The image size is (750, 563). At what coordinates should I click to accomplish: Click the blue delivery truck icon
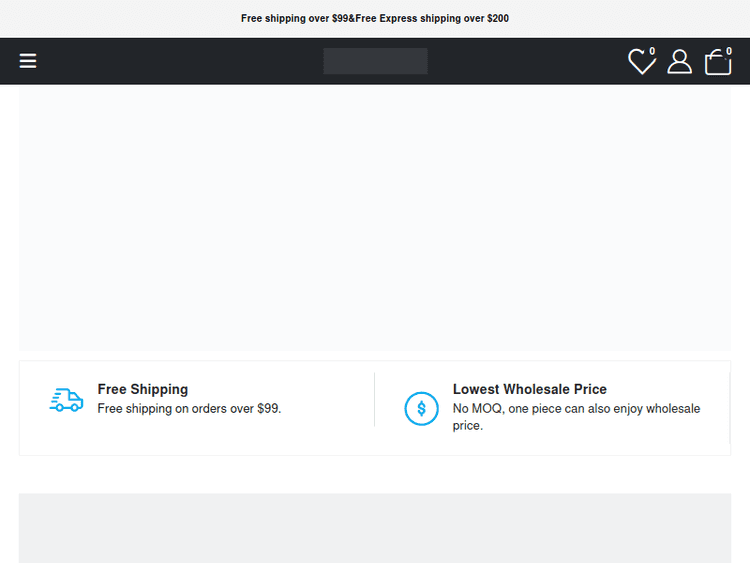point(66,400)
